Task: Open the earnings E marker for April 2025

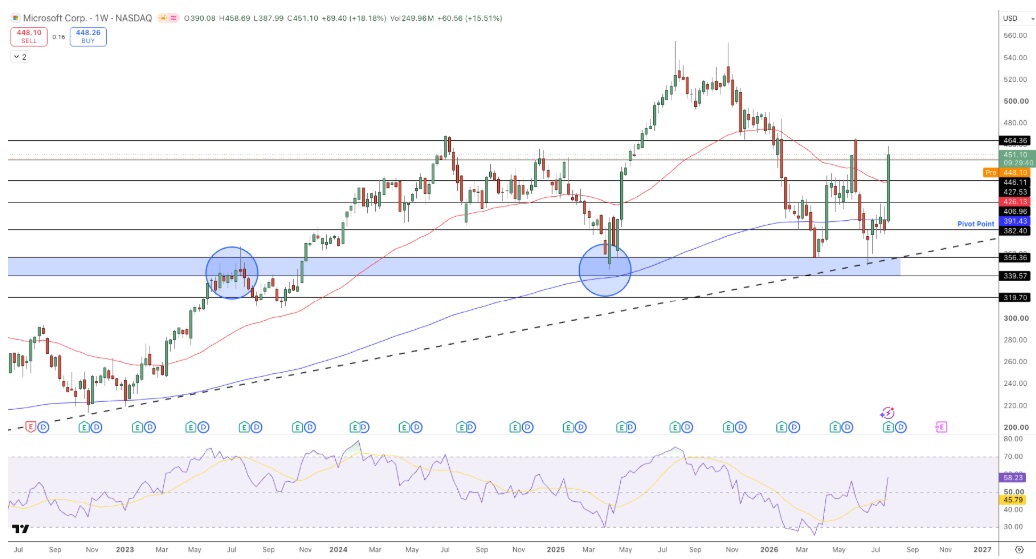Action: (x=621, y=428)
